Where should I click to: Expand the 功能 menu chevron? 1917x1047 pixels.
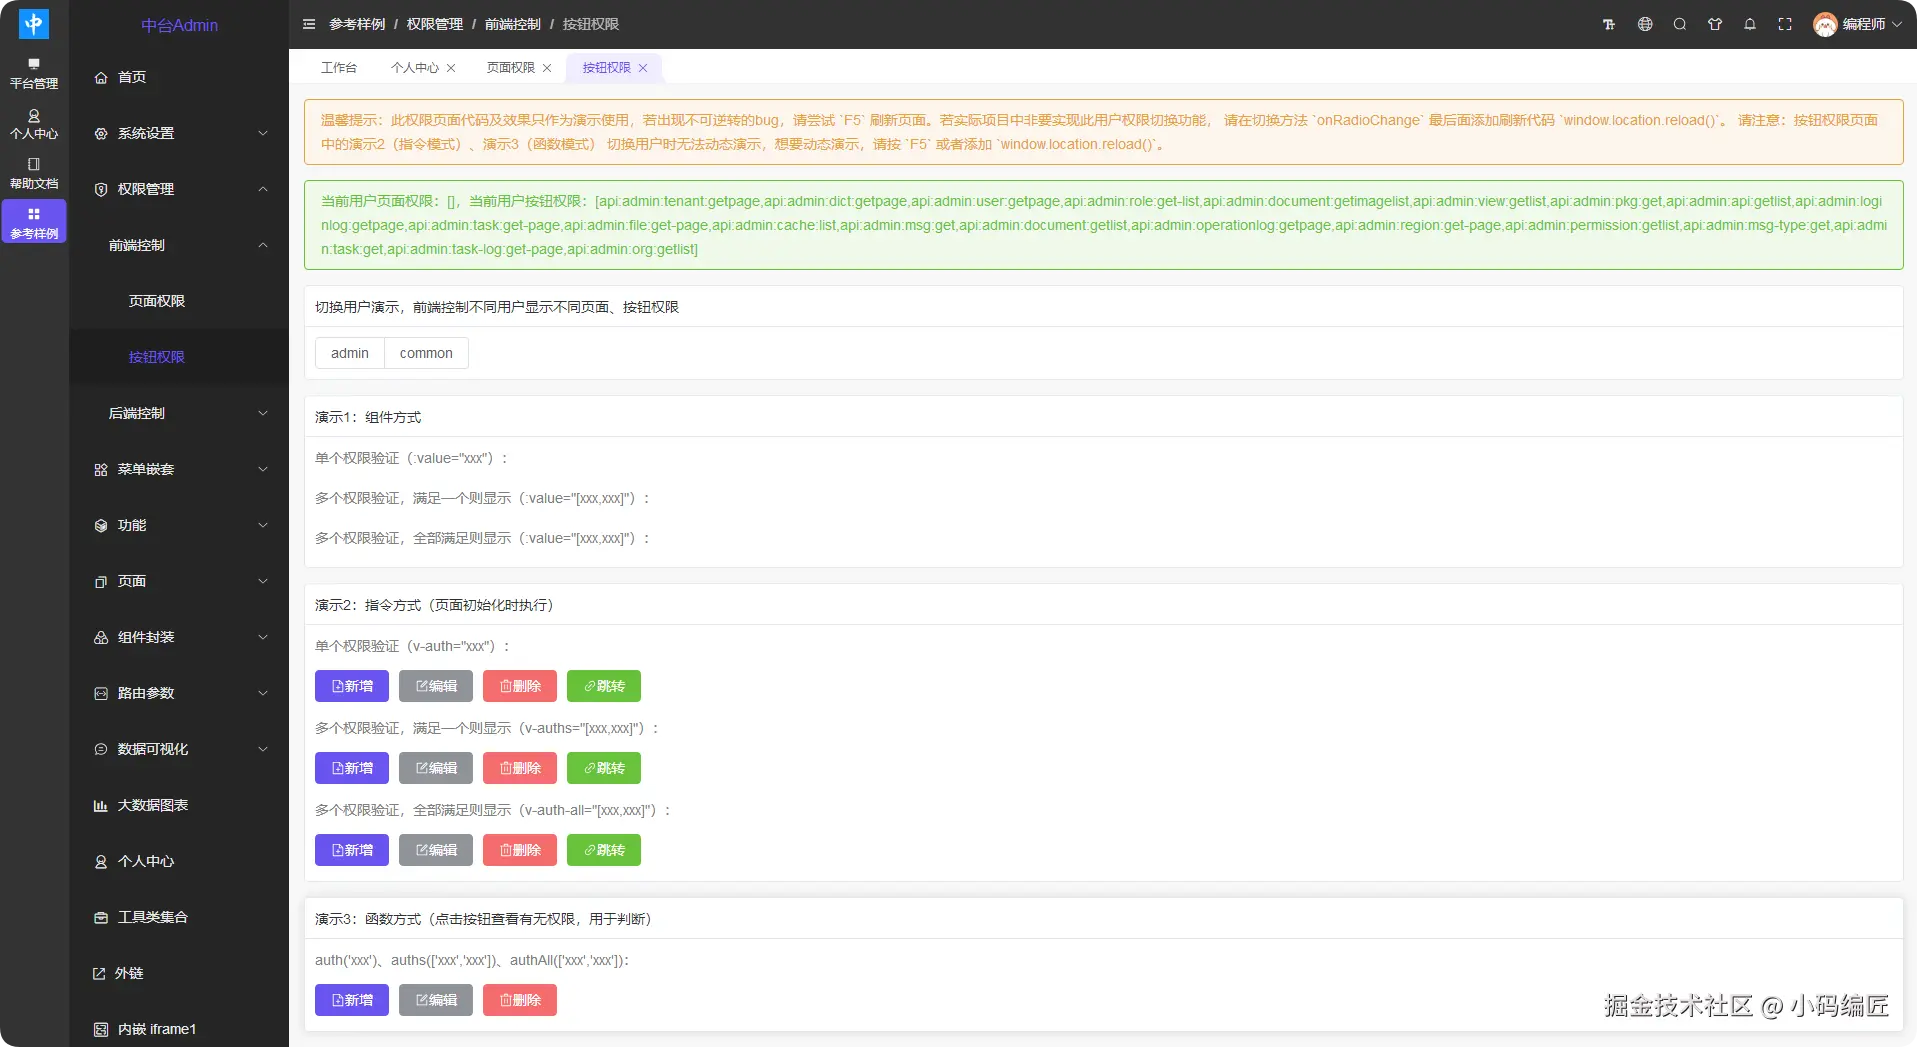tap(263, 525)
